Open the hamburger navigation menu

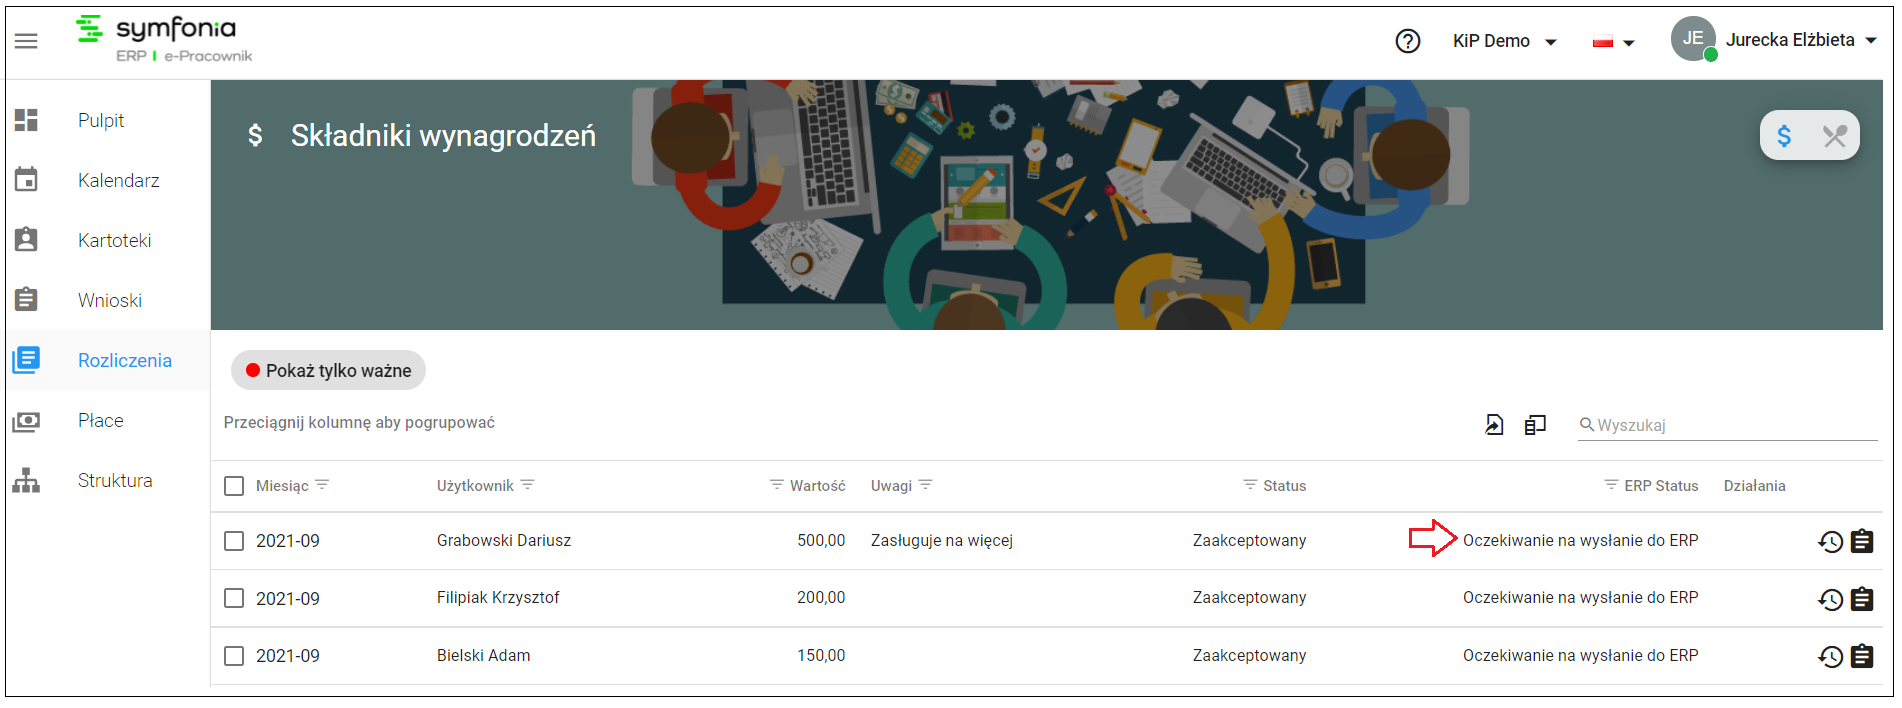26,41
